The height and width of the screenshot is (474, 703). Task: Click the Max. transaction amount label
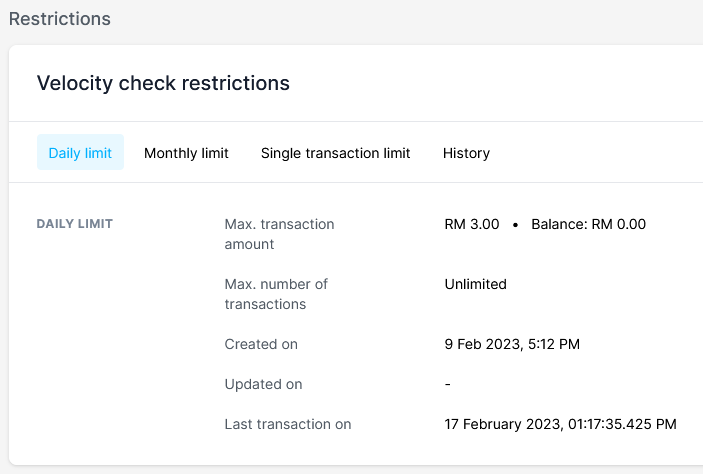point(279,234)
